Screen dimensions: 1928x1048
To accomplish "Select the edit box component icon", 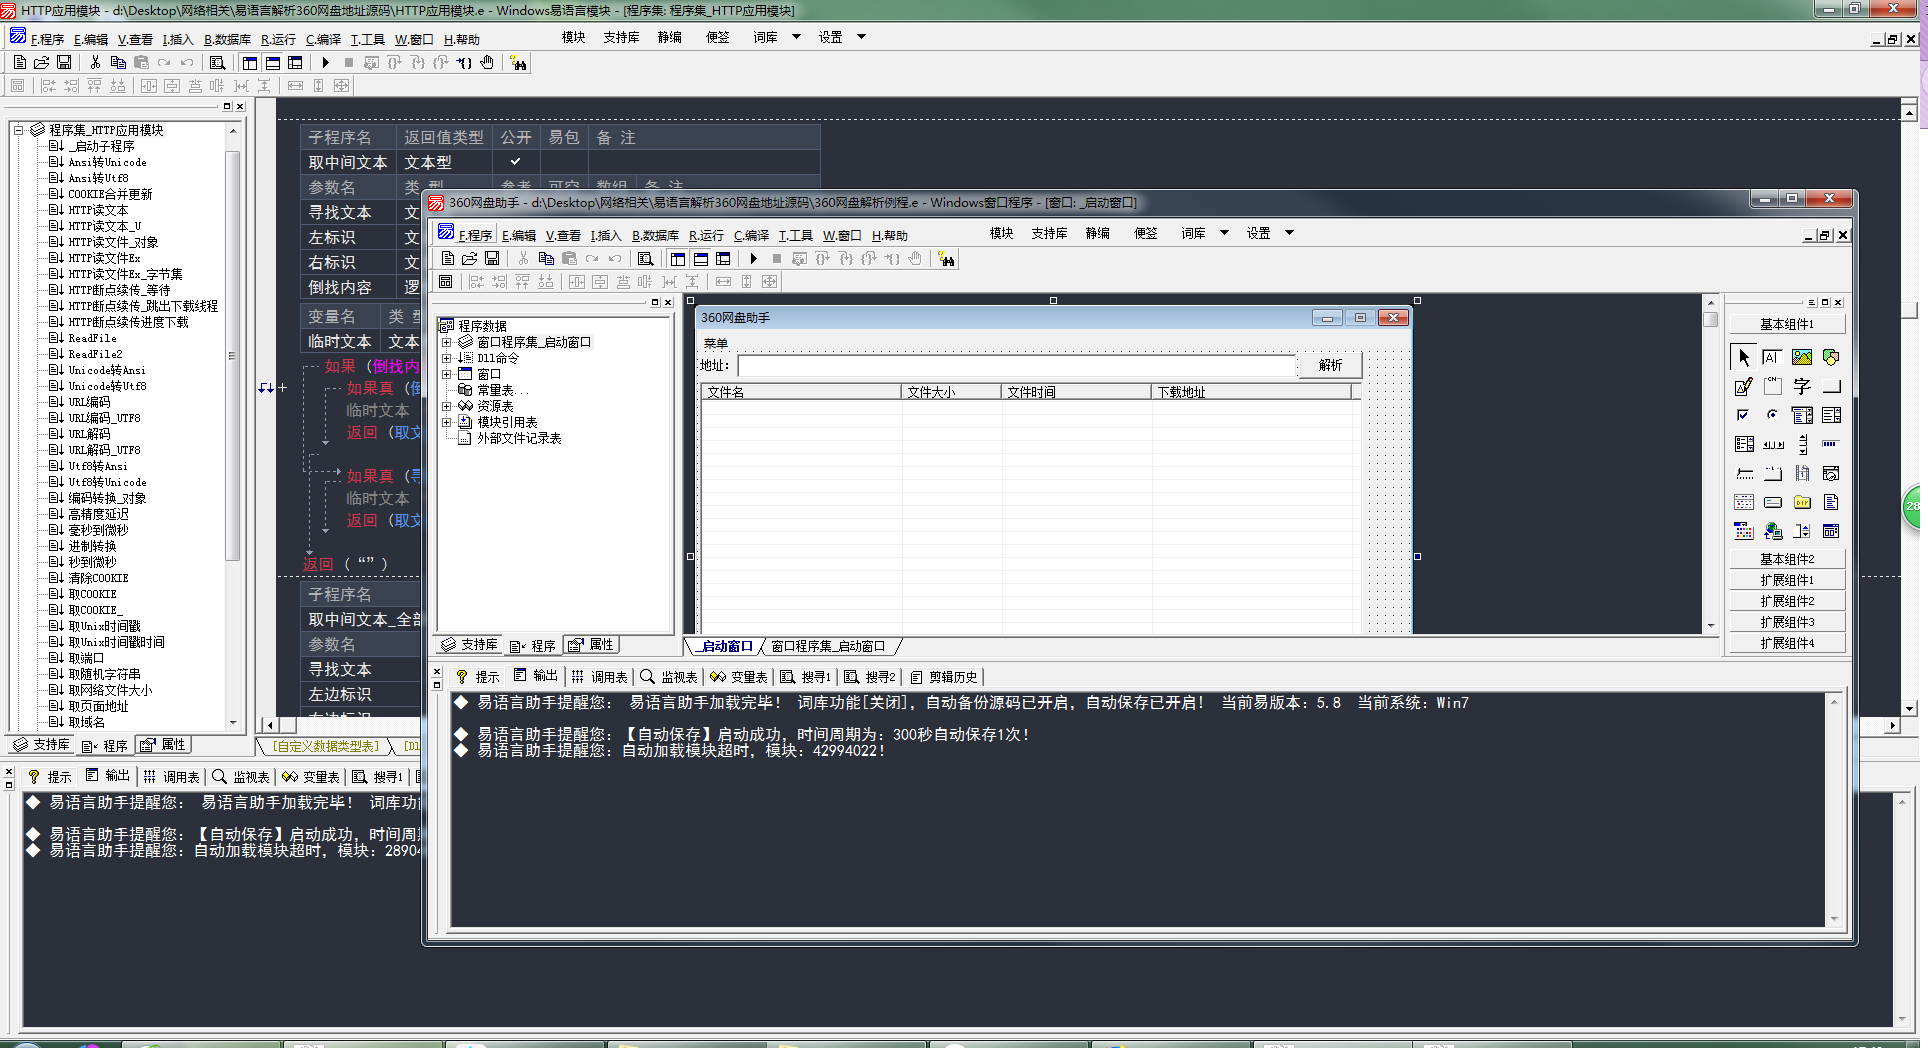I will point(1772,357).
